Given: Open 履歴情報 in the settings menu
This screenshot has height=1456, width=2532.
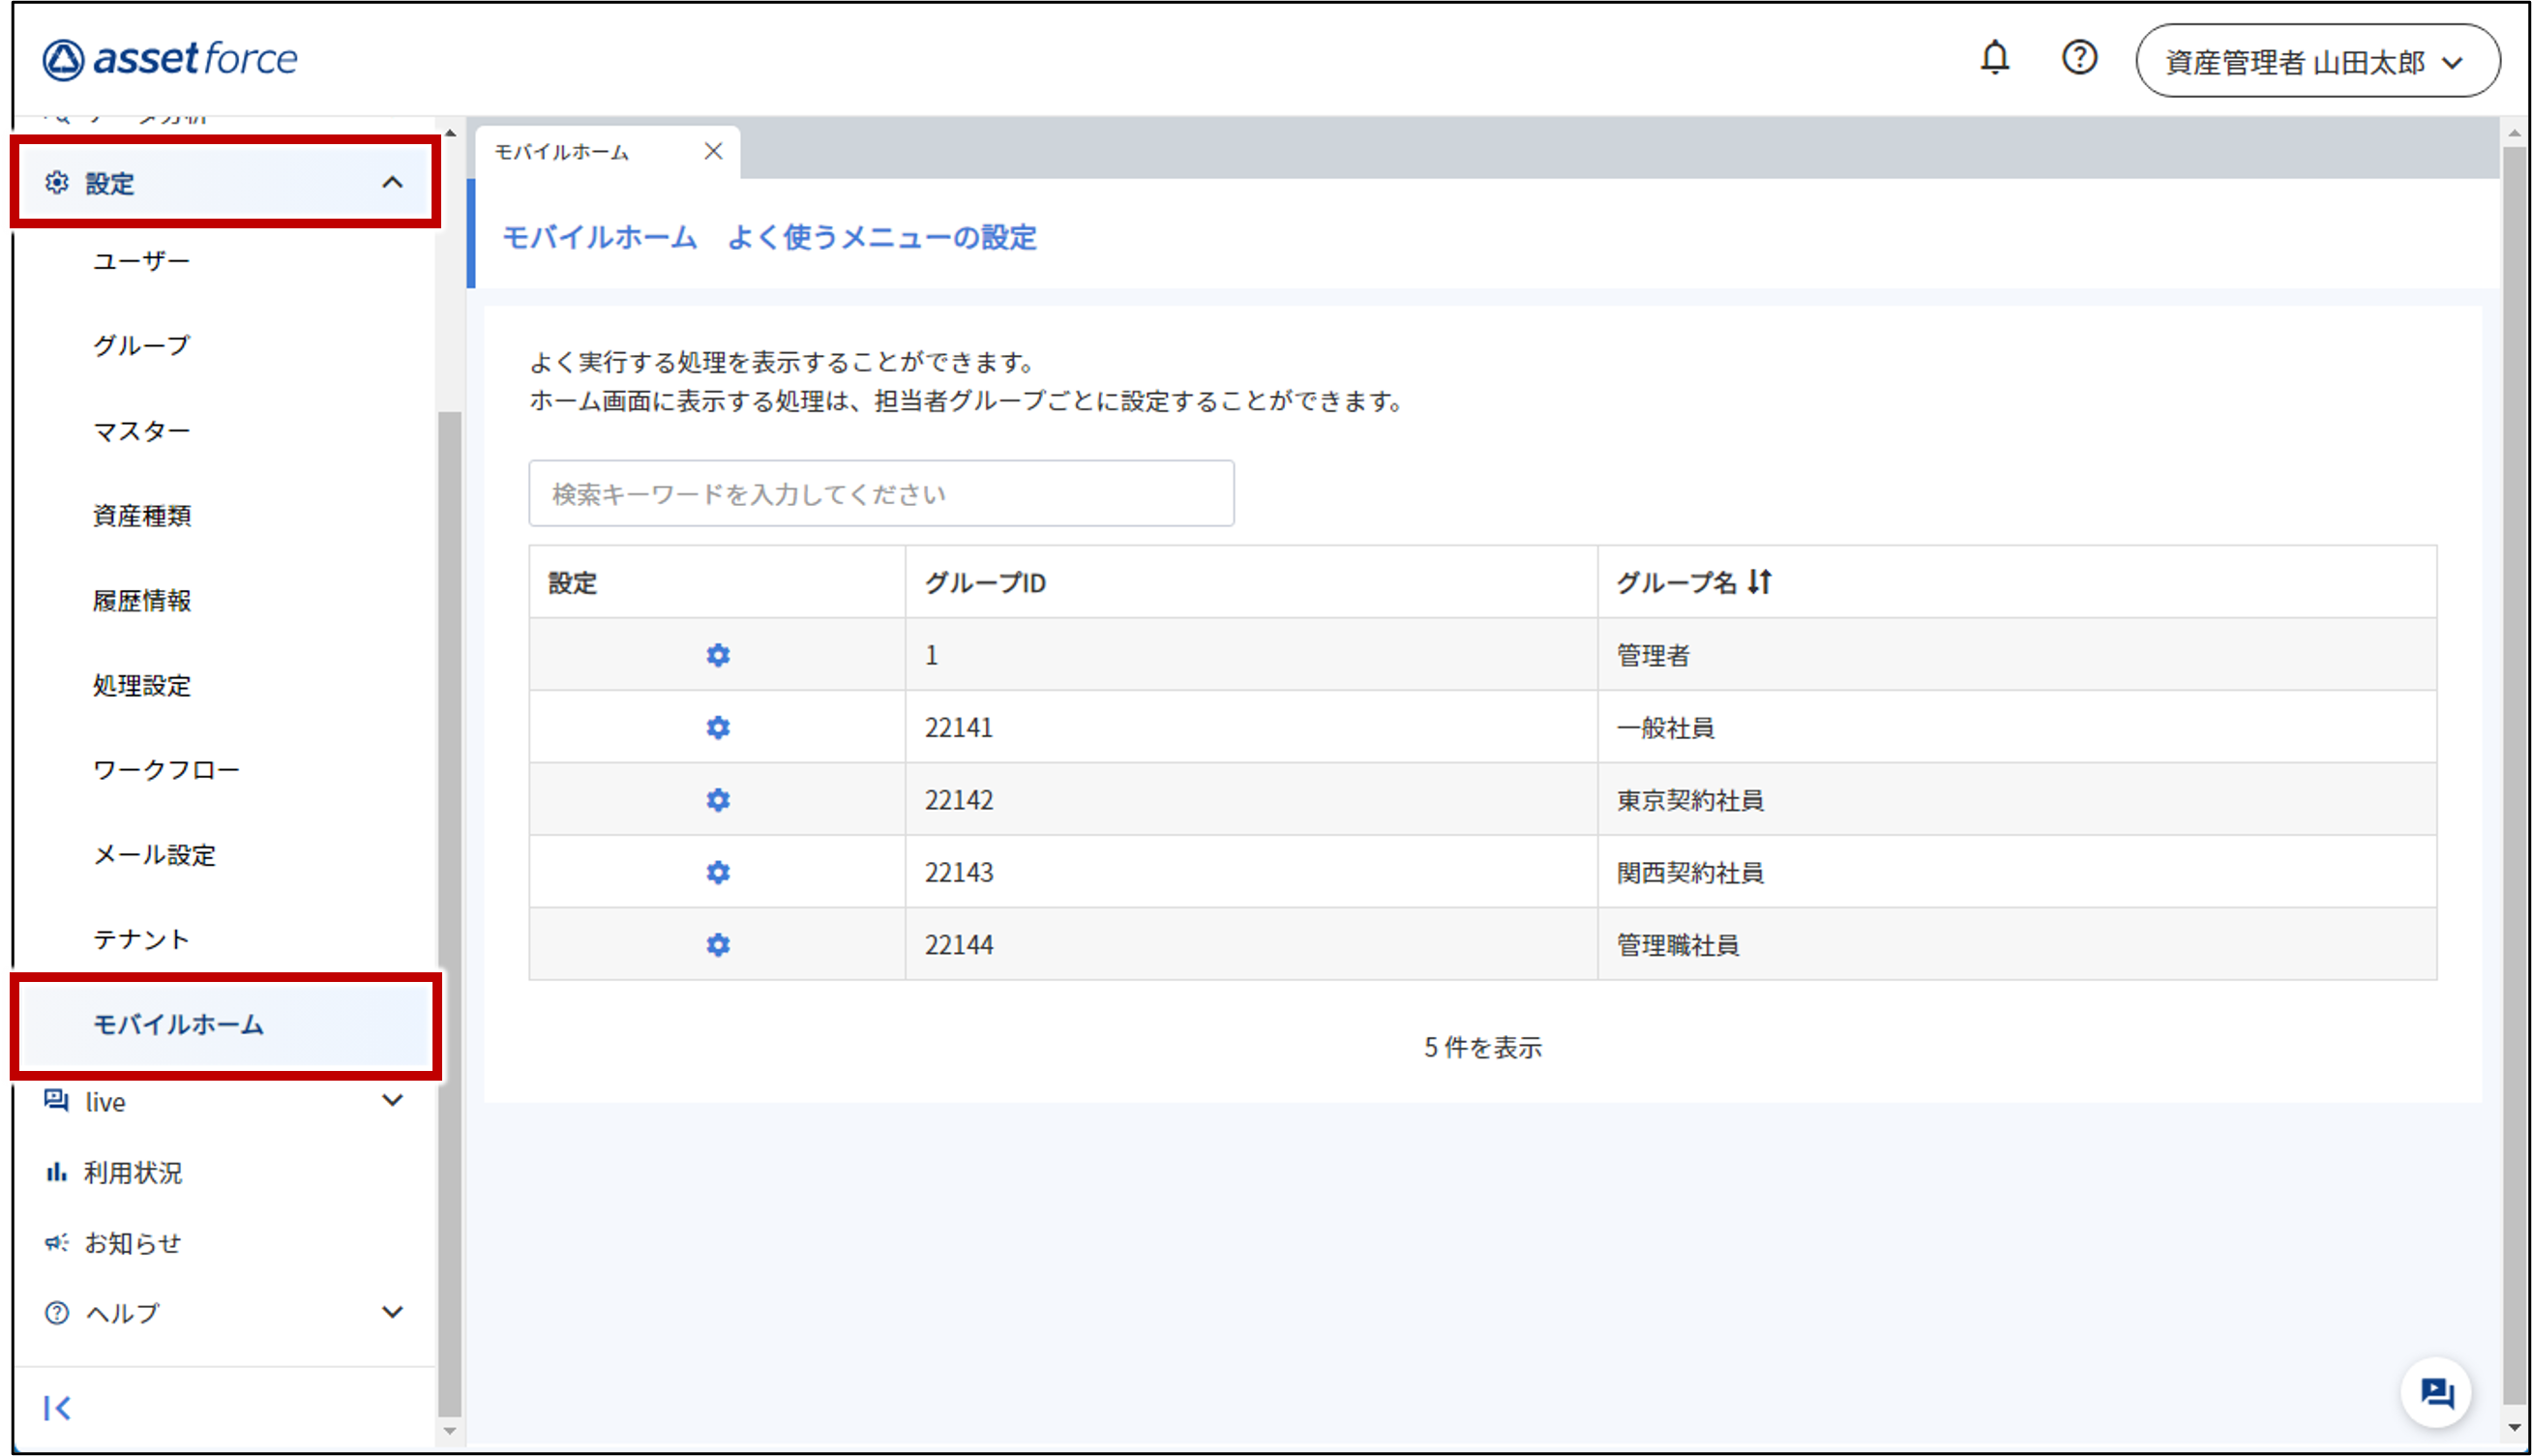Looking at the screenshot, I should (141, 600).
